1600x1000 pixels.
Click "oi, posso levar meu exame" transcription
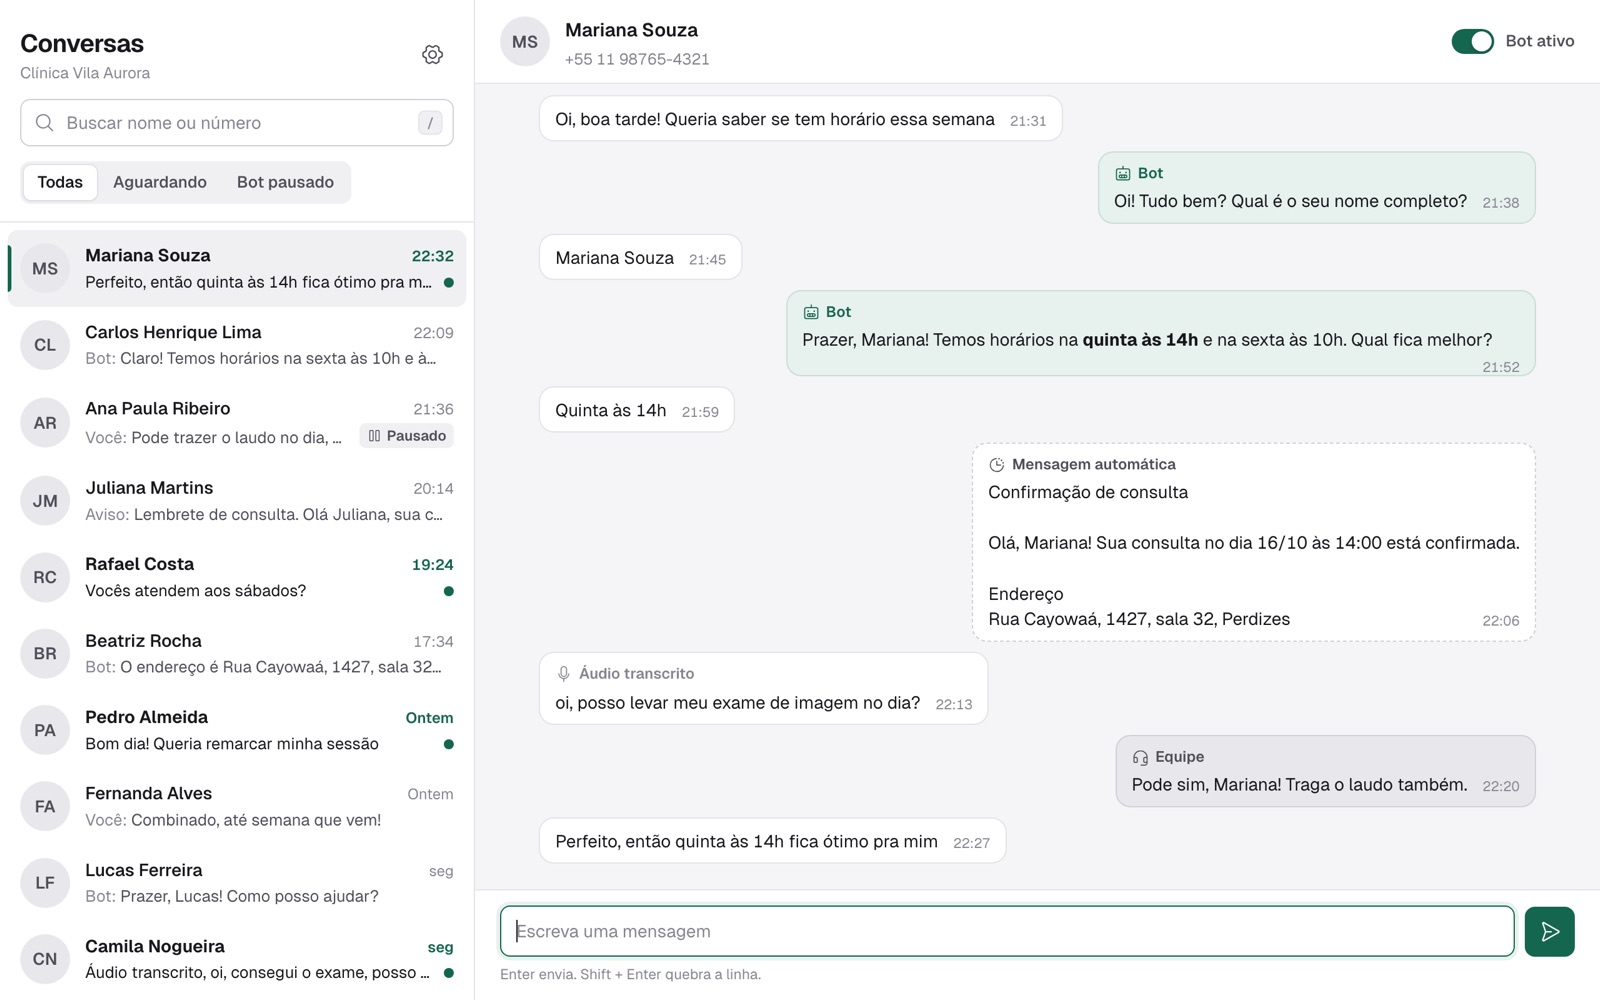point(737,703)
